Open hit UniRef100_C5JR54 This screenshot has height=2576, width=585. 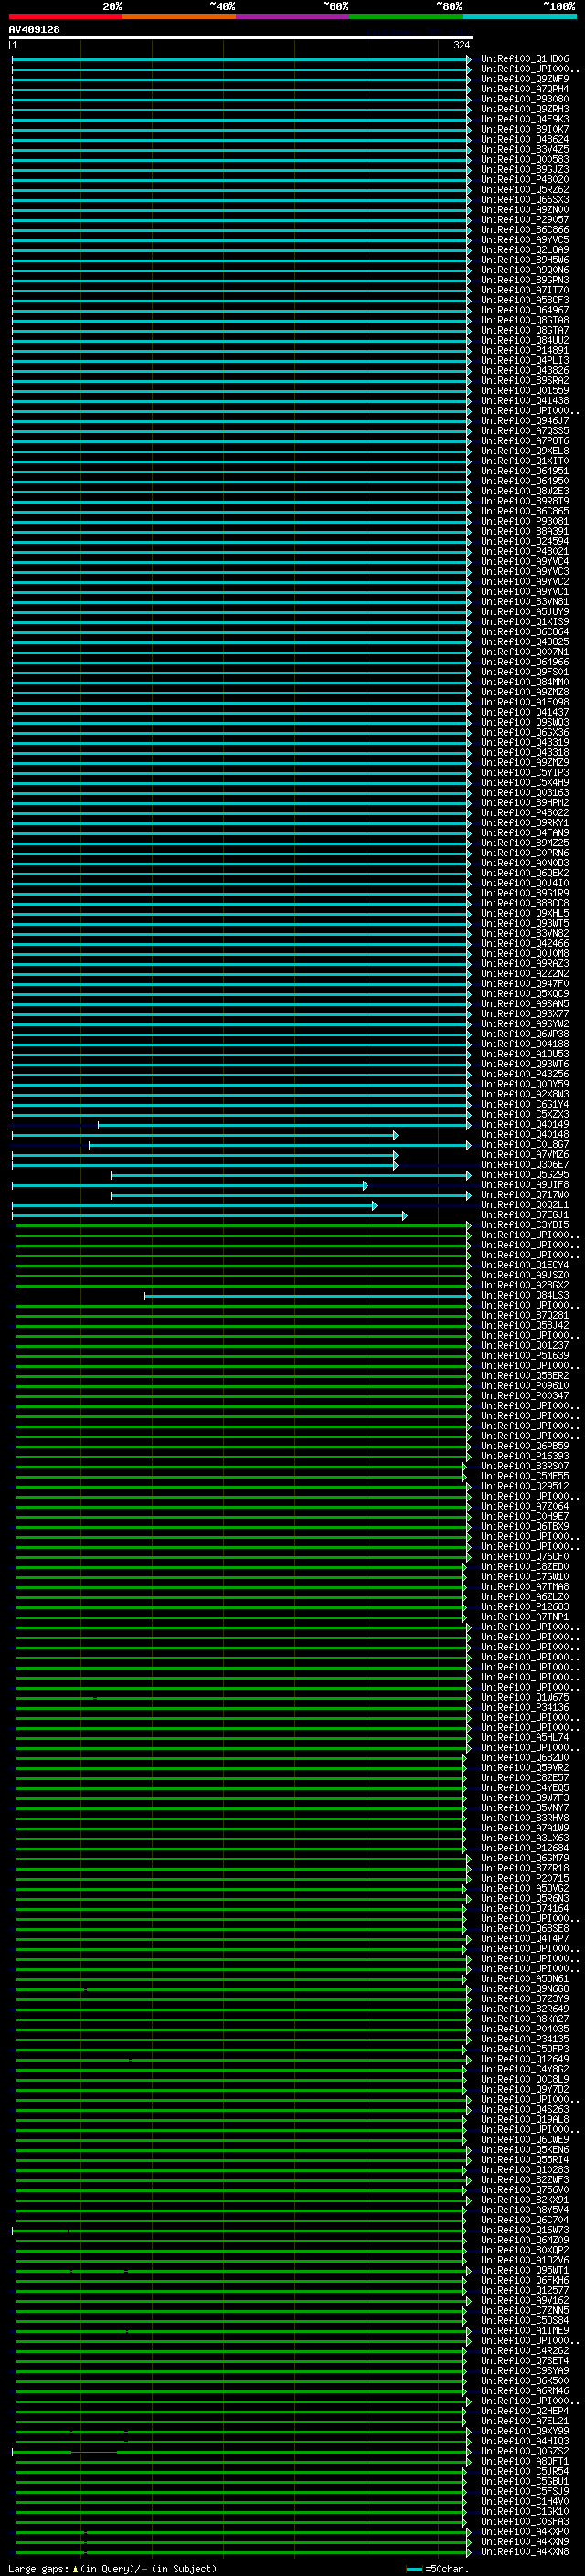(x=525, y=2472)
